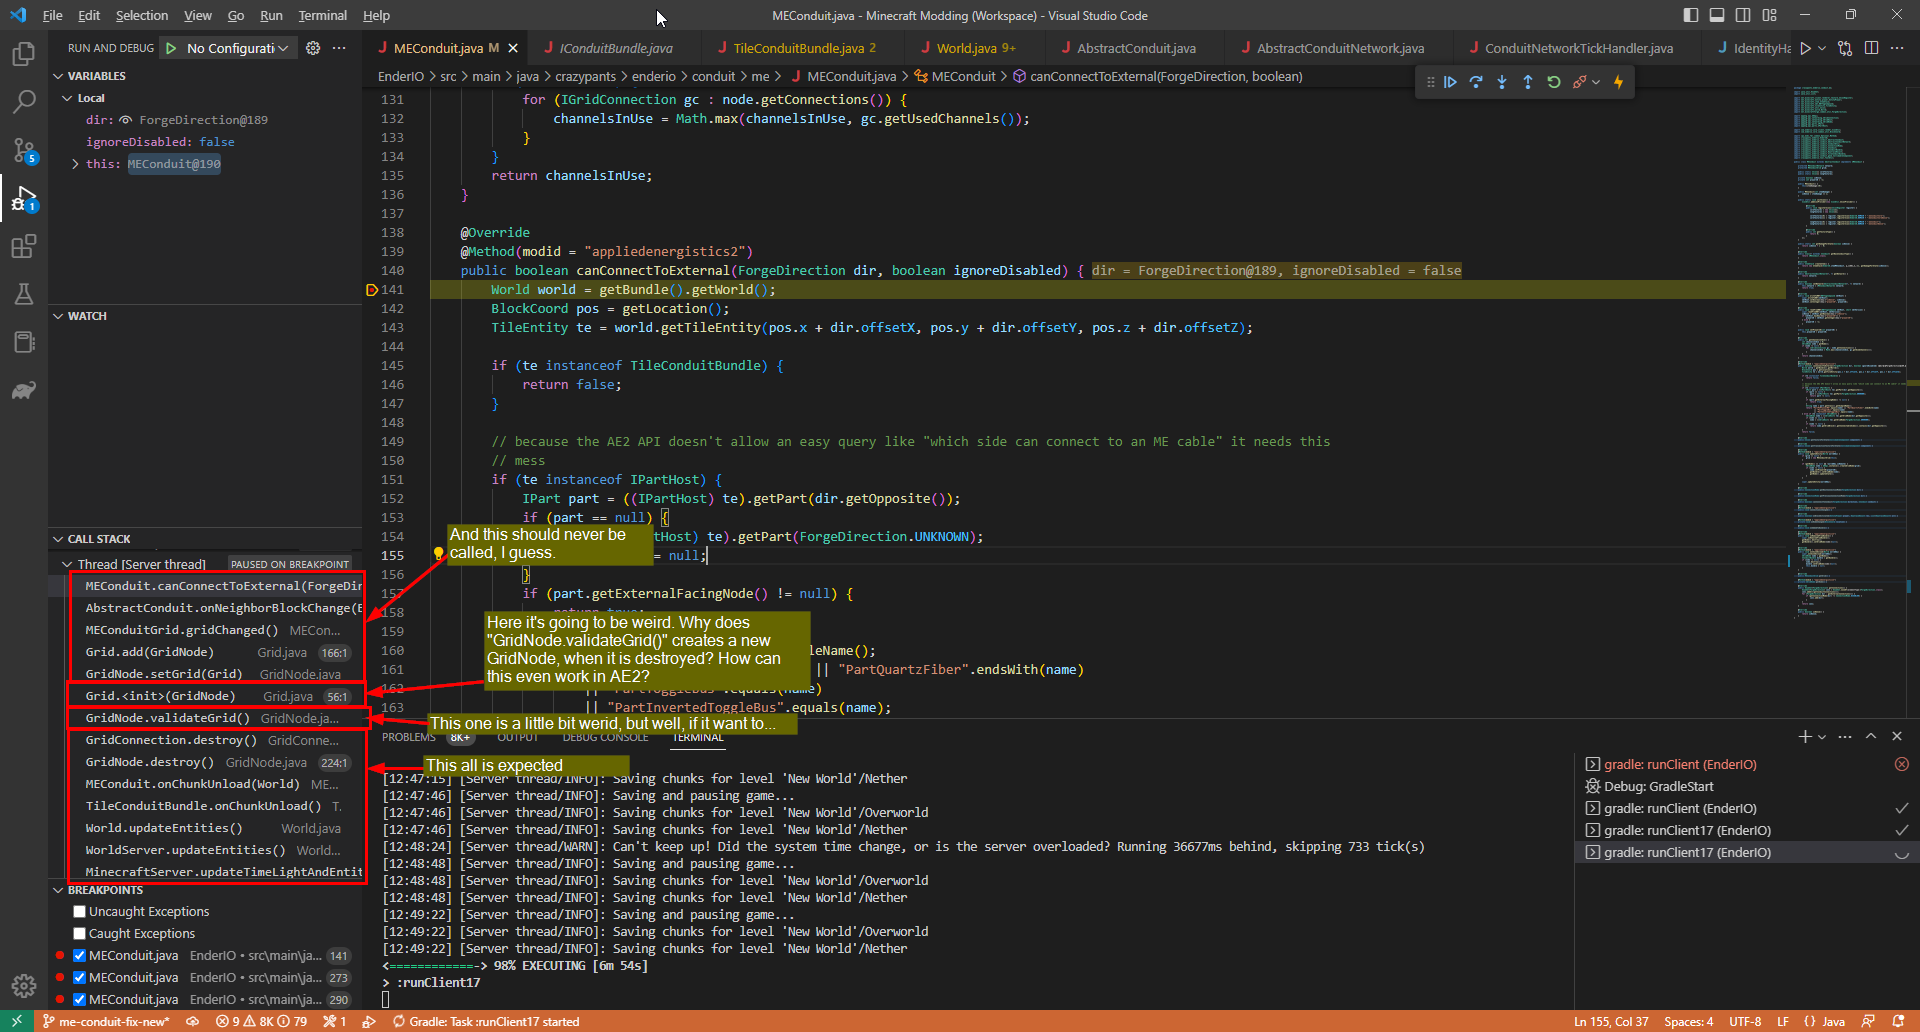Disable the MEConduit.java line 273 breakpoint

(79, 978)
